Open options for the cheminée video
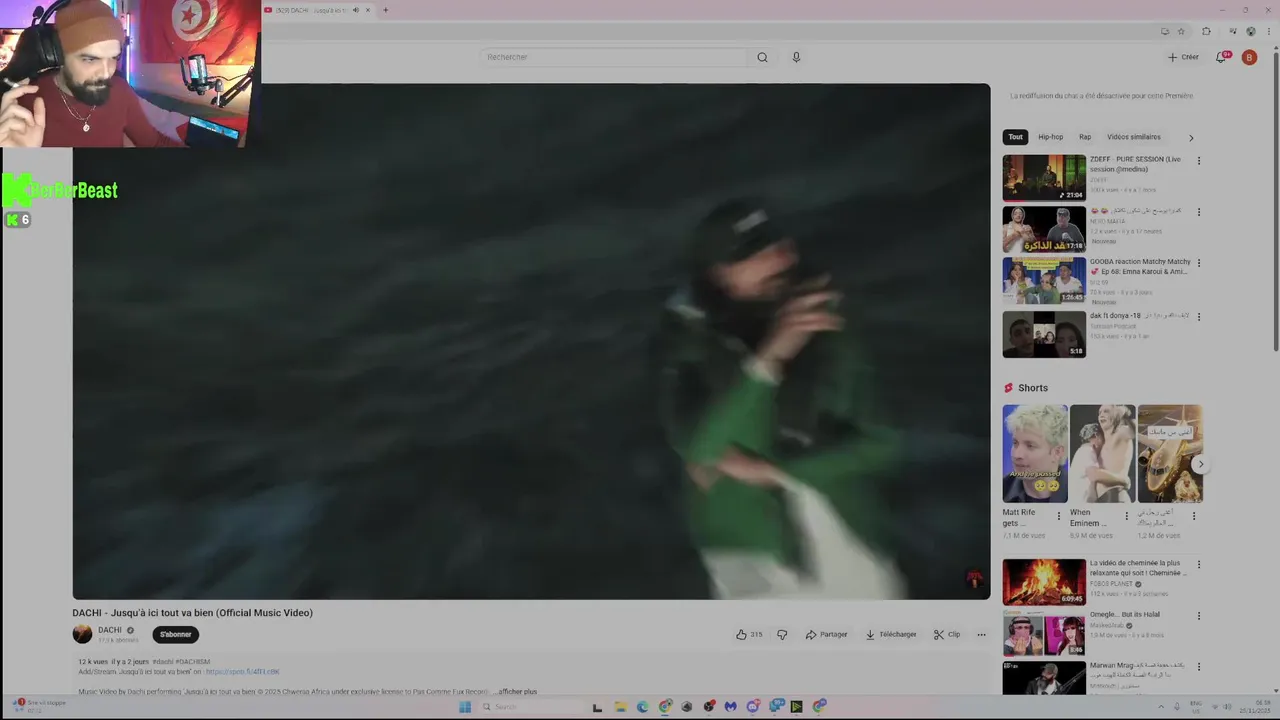This screenshot has height=720, width=1280. (x=1199, y=565)
